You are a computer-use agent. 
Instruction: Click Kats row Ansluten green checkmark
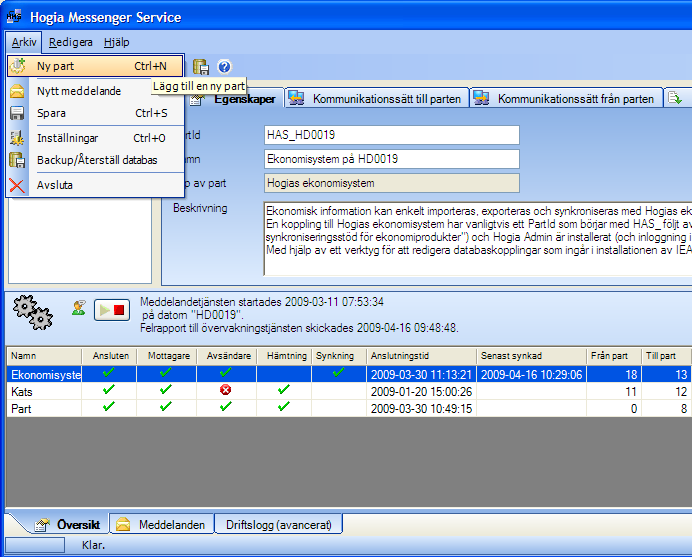[x=109, y=389]
